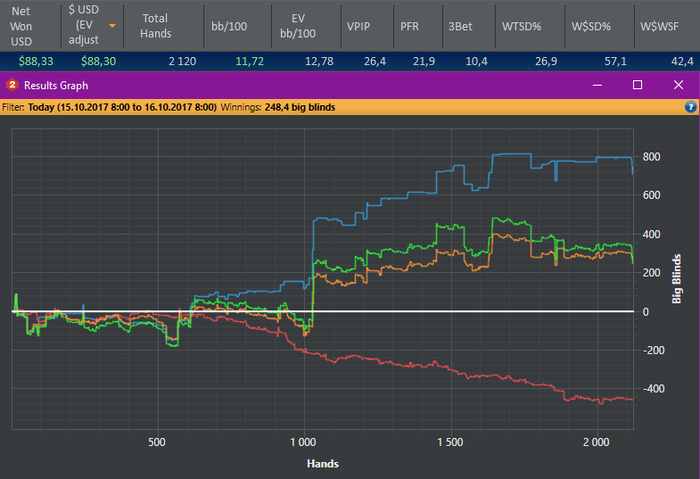Select the 26,9 WTSD% value
The height and width of the screenshot is (479, 700).
546,61
